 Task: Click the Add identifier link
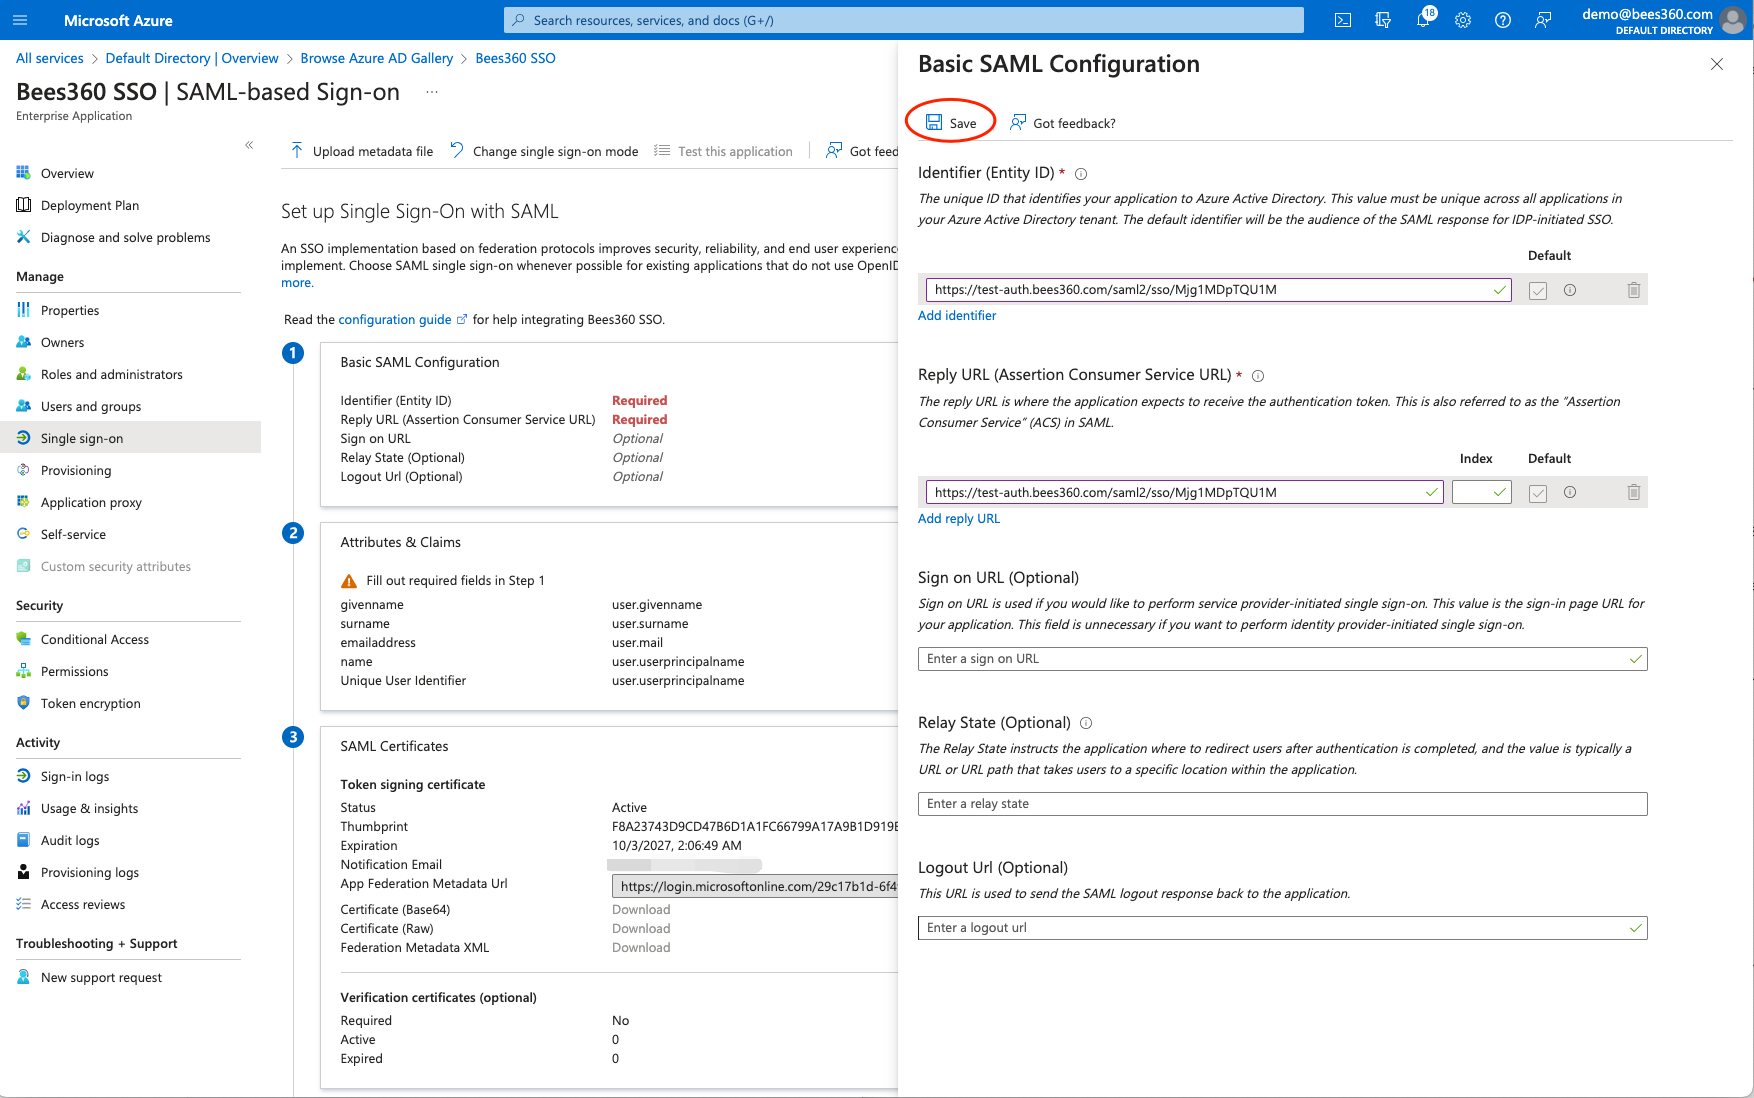tap(957, 315)
